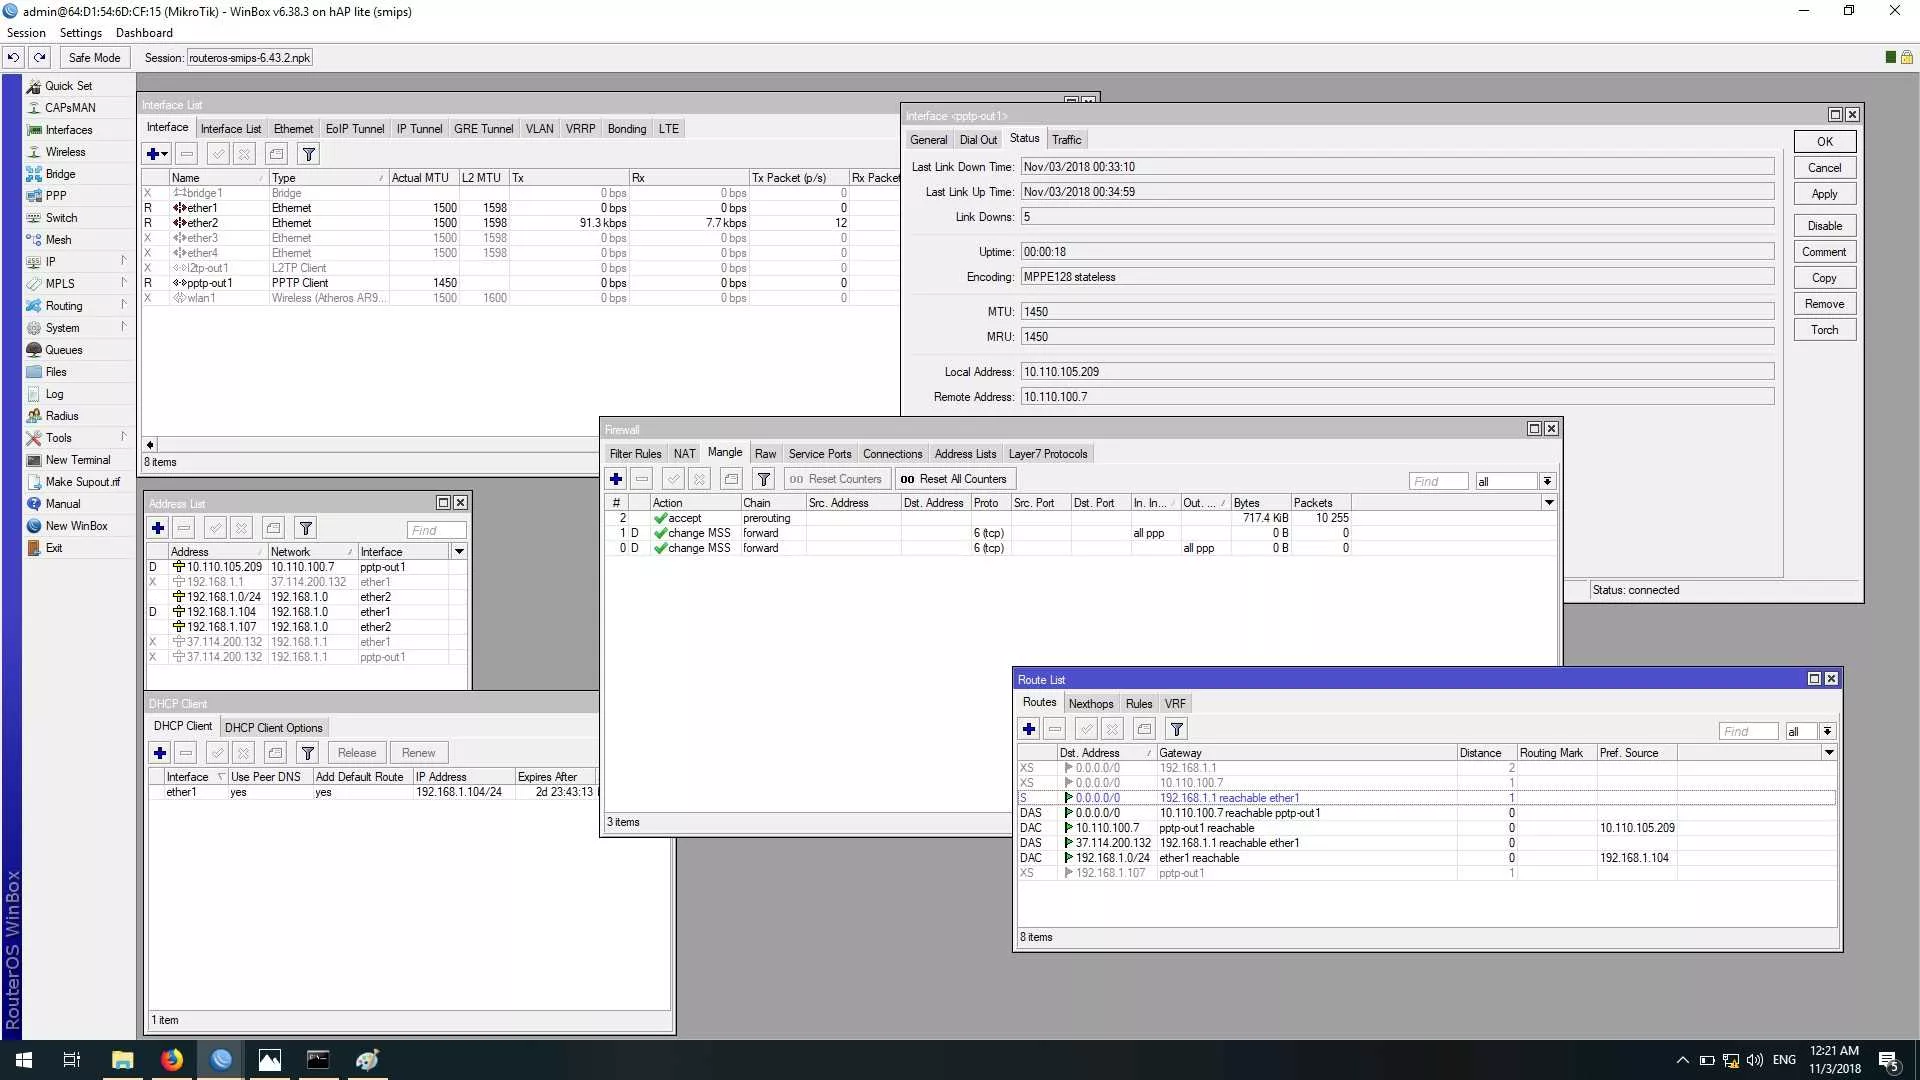Image resolution: width=1920 pixels, height=1080 pixels.
Task: Click the Find field in Address List
Action: (x=436, y=530)
